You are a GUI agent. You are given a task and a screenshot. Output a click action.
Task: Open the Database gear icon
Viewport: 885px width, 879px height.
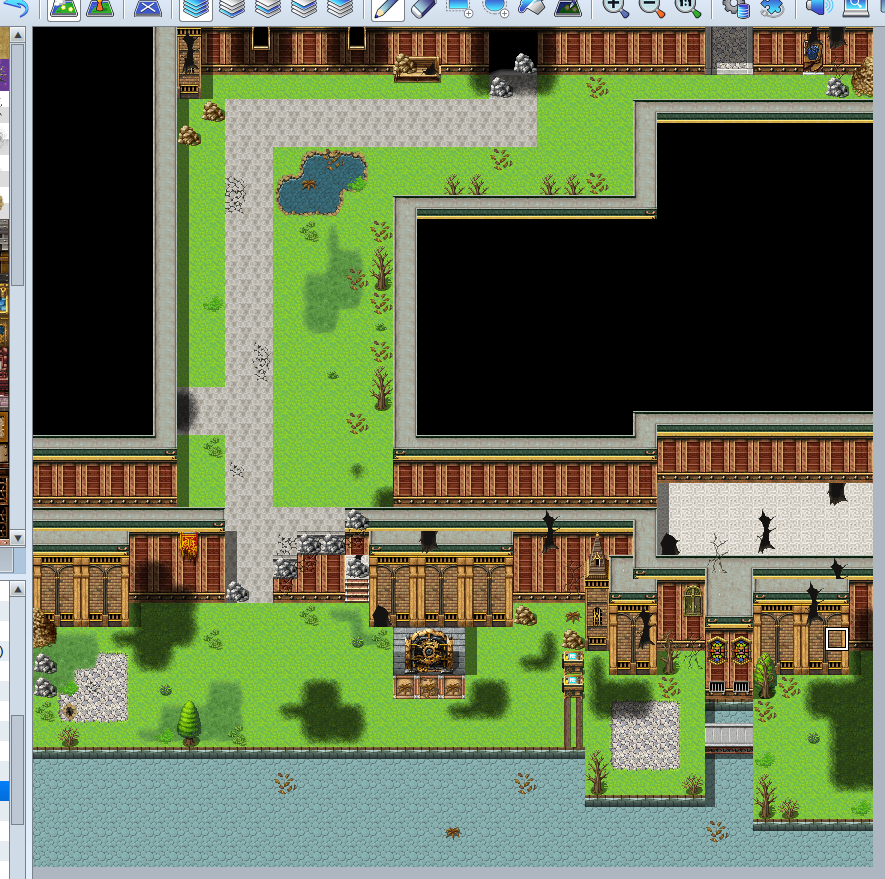pyautogui.click(x=736, y=7)
